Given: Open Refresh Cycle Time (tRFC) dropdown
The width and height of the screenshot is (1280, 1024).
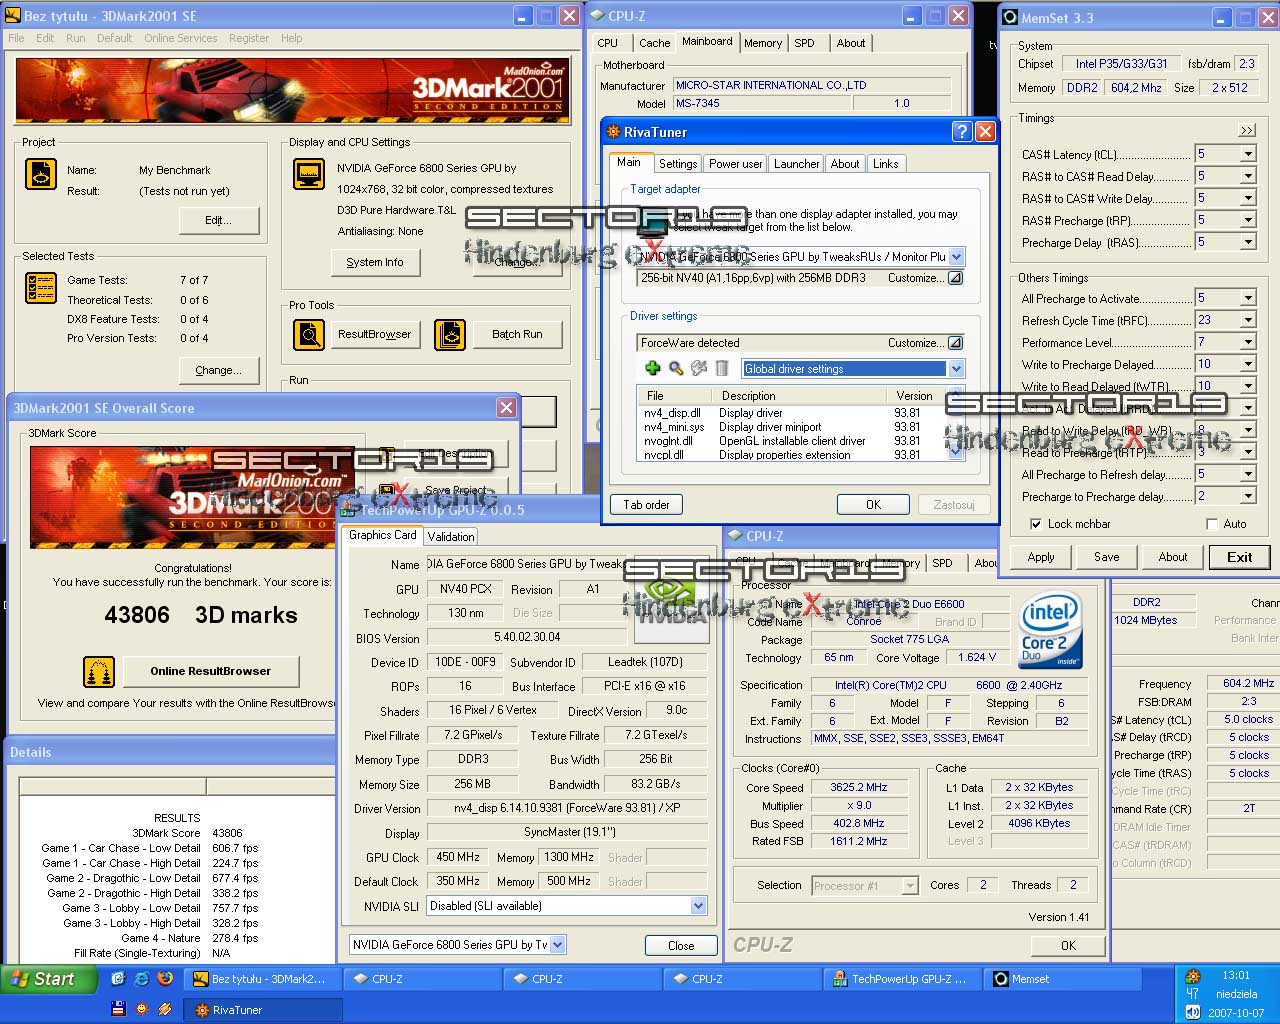Looking at the screenshot, I should (1248, 320).
